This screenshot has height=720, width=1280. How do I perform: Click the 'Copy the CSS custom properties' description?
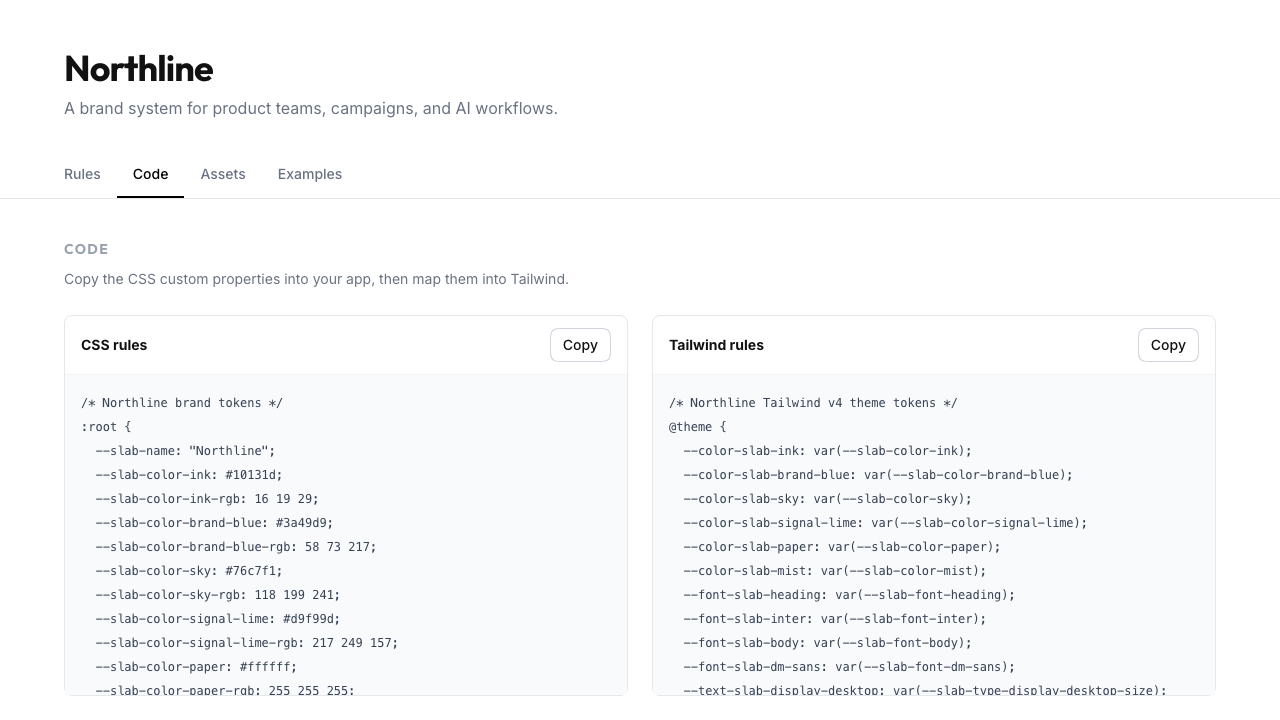316,279
